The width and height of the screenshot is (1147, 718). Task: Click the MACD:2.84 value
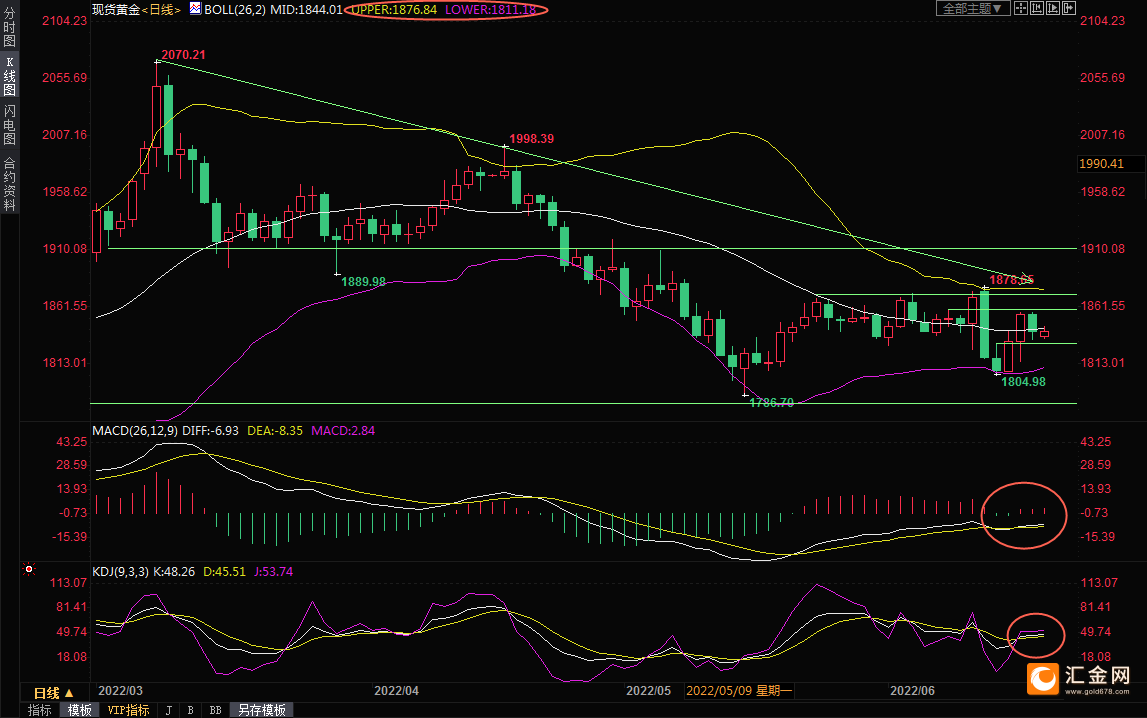coord(343,431)
